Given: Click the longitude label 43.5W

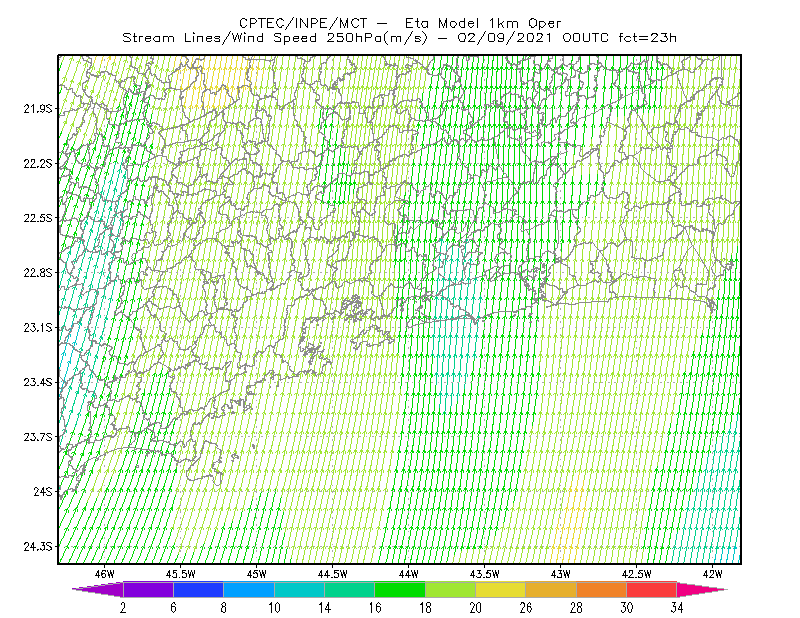Looking at the screenshot, I should point(485,574).
